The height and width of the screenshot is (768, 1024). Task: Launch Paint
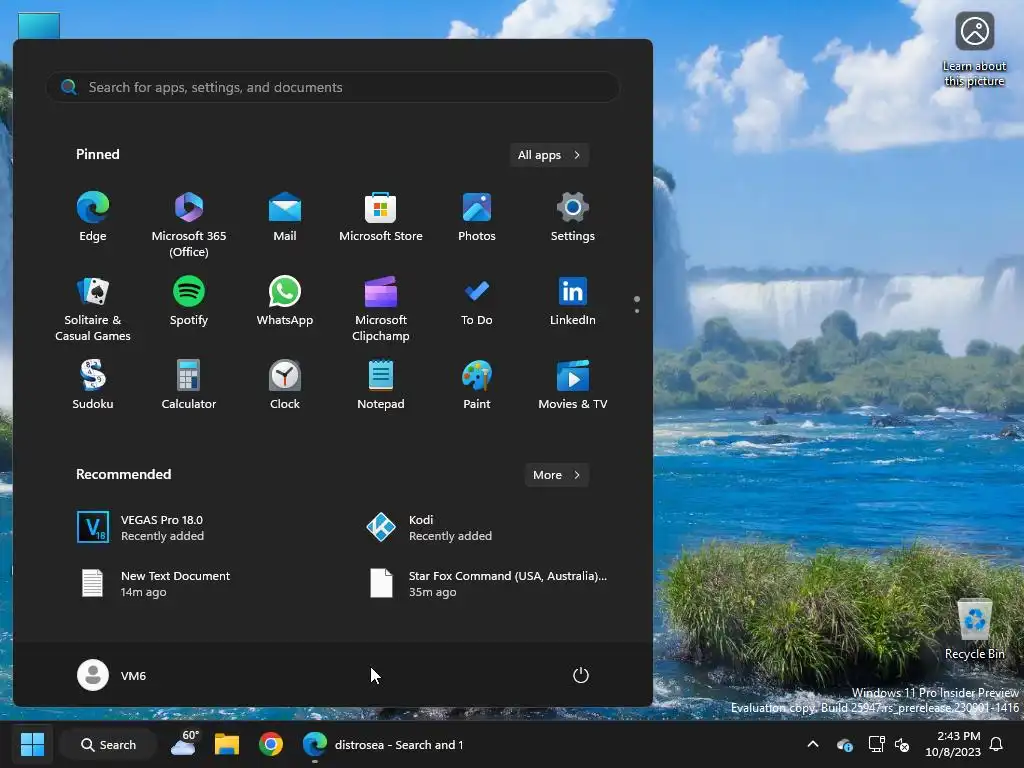pyautogui.click(x=477, y=385)
